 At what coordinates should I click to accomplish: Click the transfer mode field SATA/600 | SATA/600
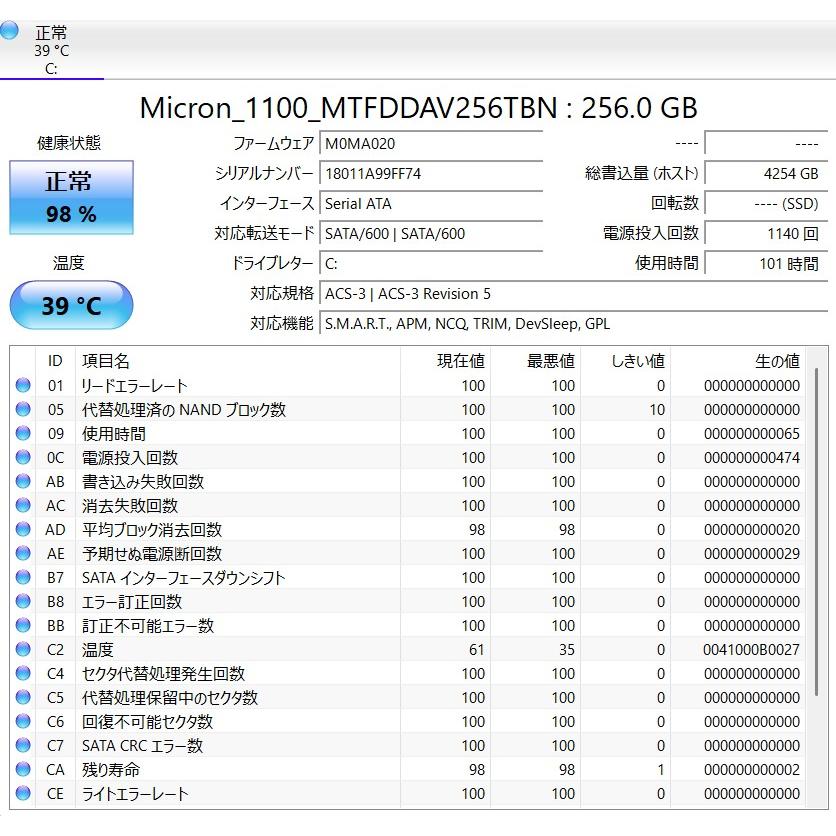click(x=431, y=234)
